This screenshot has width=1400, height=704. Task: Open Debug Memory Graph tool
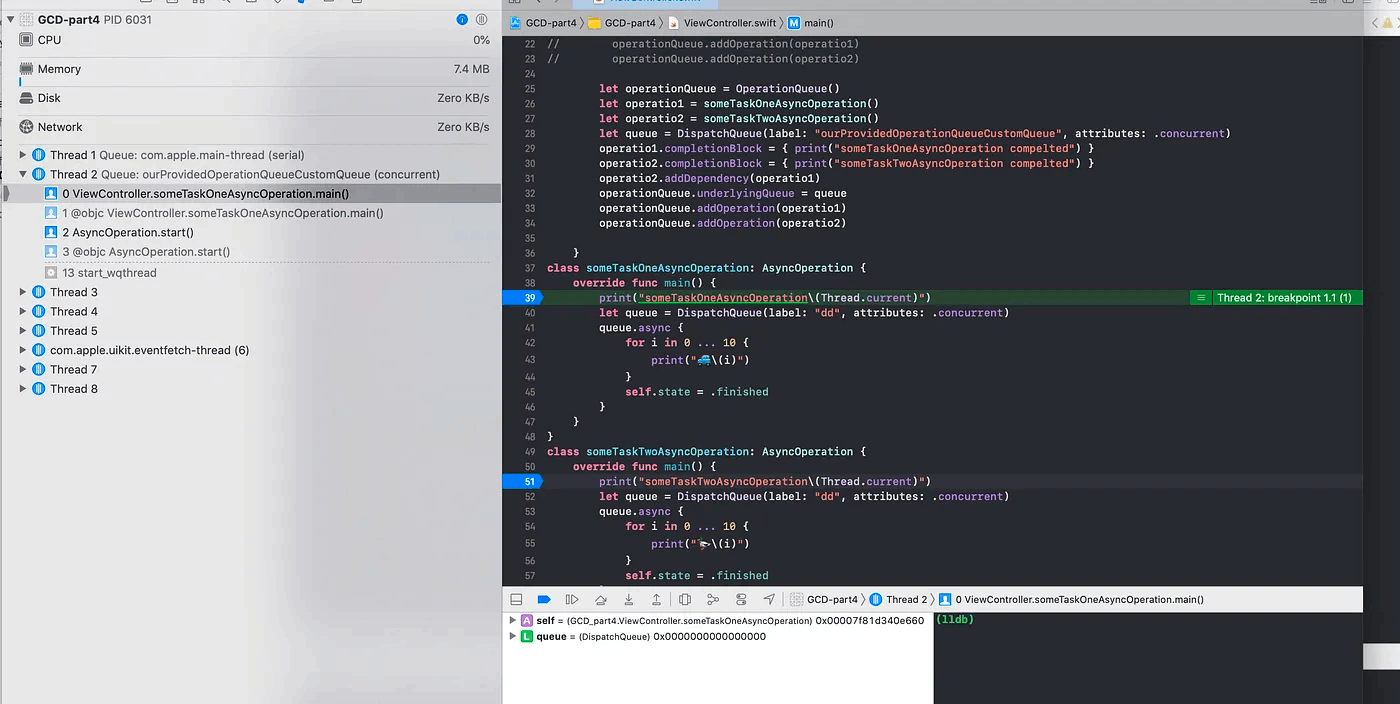713,599
